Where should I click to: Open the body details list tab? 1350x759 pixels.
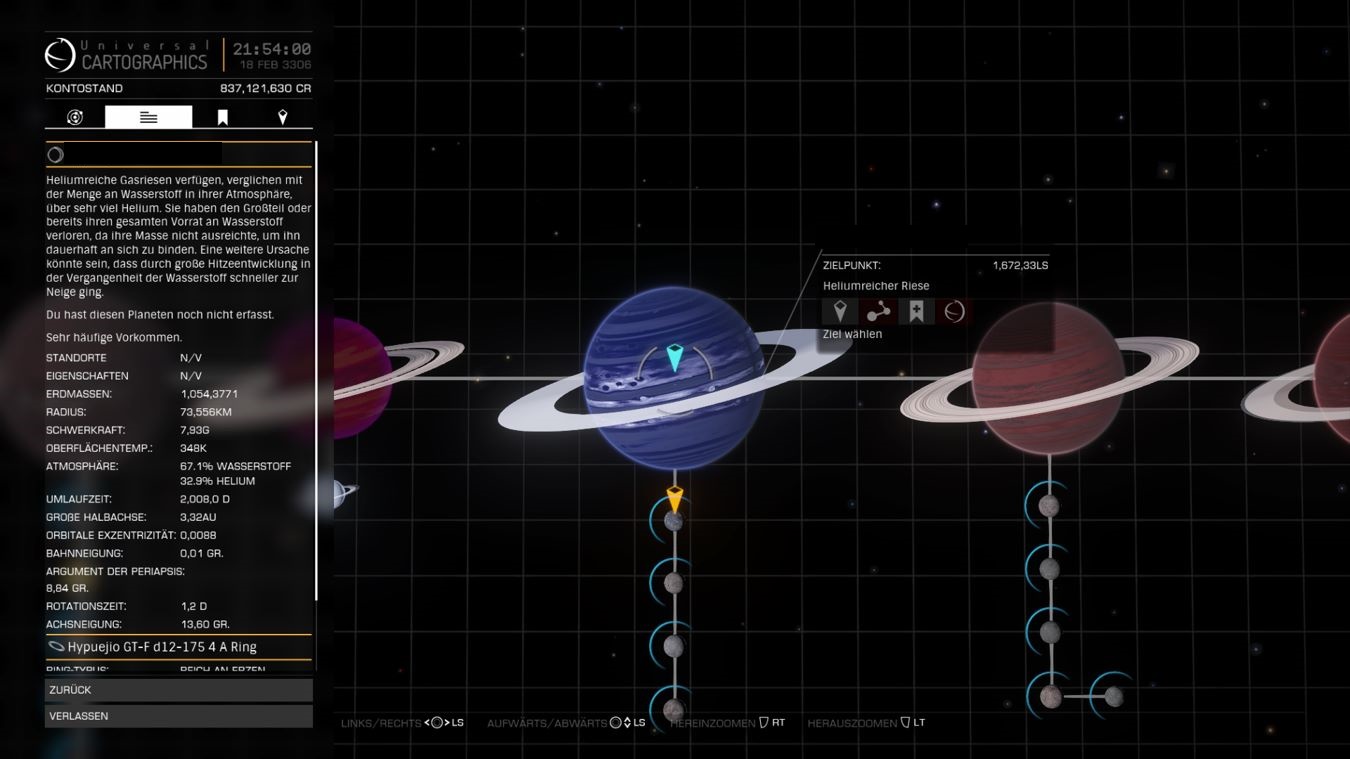pyautogui.click(x=148, y=117)
